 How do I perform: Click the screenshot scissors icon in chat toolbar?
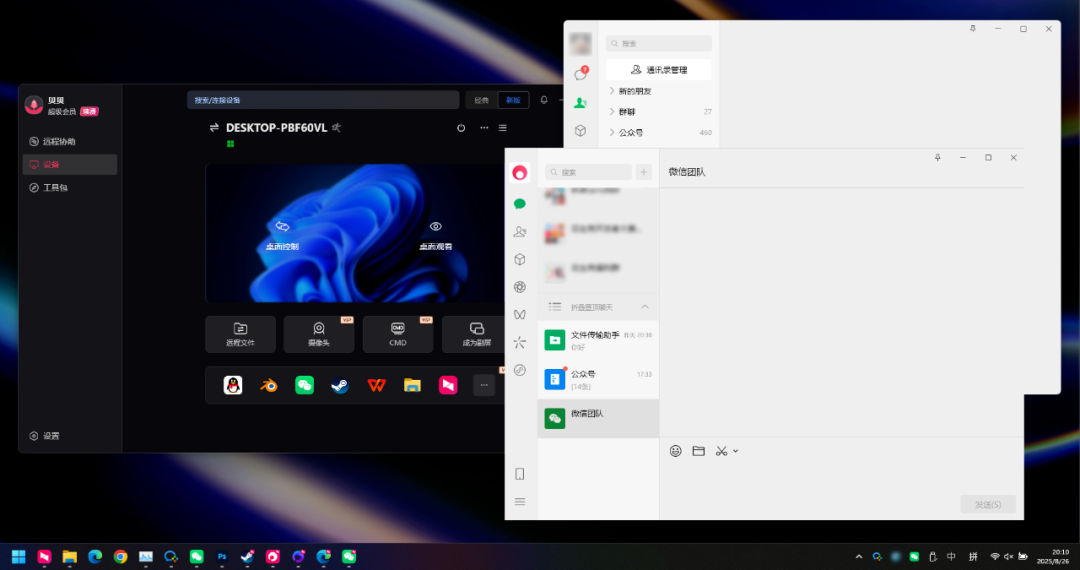tap(721, 451)
